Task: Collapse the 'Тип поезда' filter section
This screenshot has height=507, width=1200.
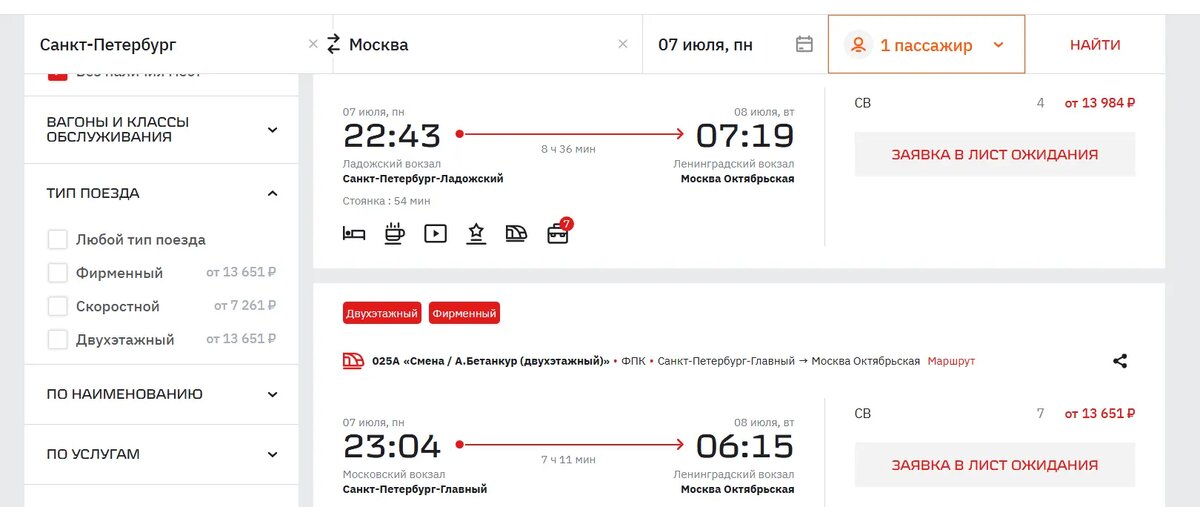Action: (162, 193)
